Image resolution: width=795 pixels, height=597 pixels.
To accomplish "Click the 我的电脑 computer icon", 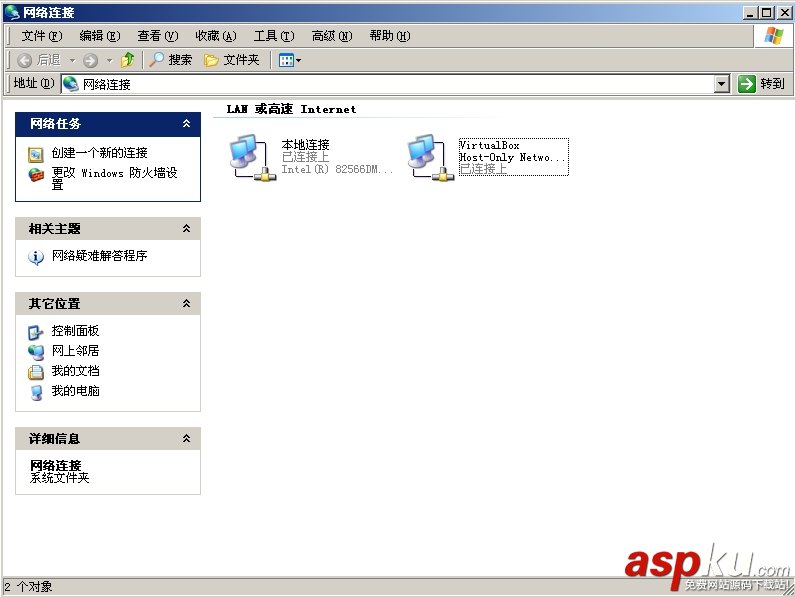I will pyautogui.click(x=35, y=393).
